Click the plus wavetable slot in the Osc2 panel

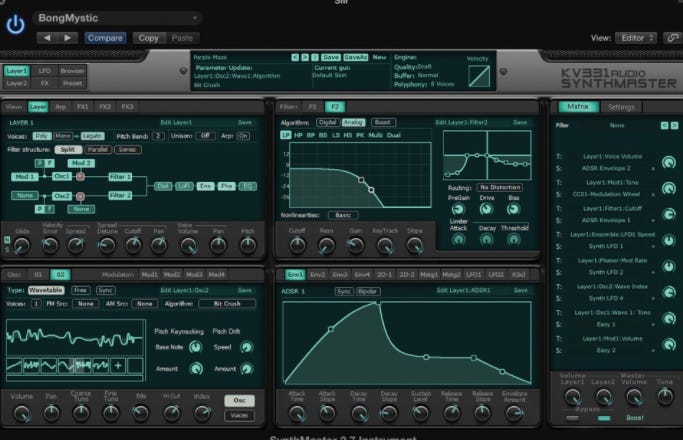tap(118, 365)
